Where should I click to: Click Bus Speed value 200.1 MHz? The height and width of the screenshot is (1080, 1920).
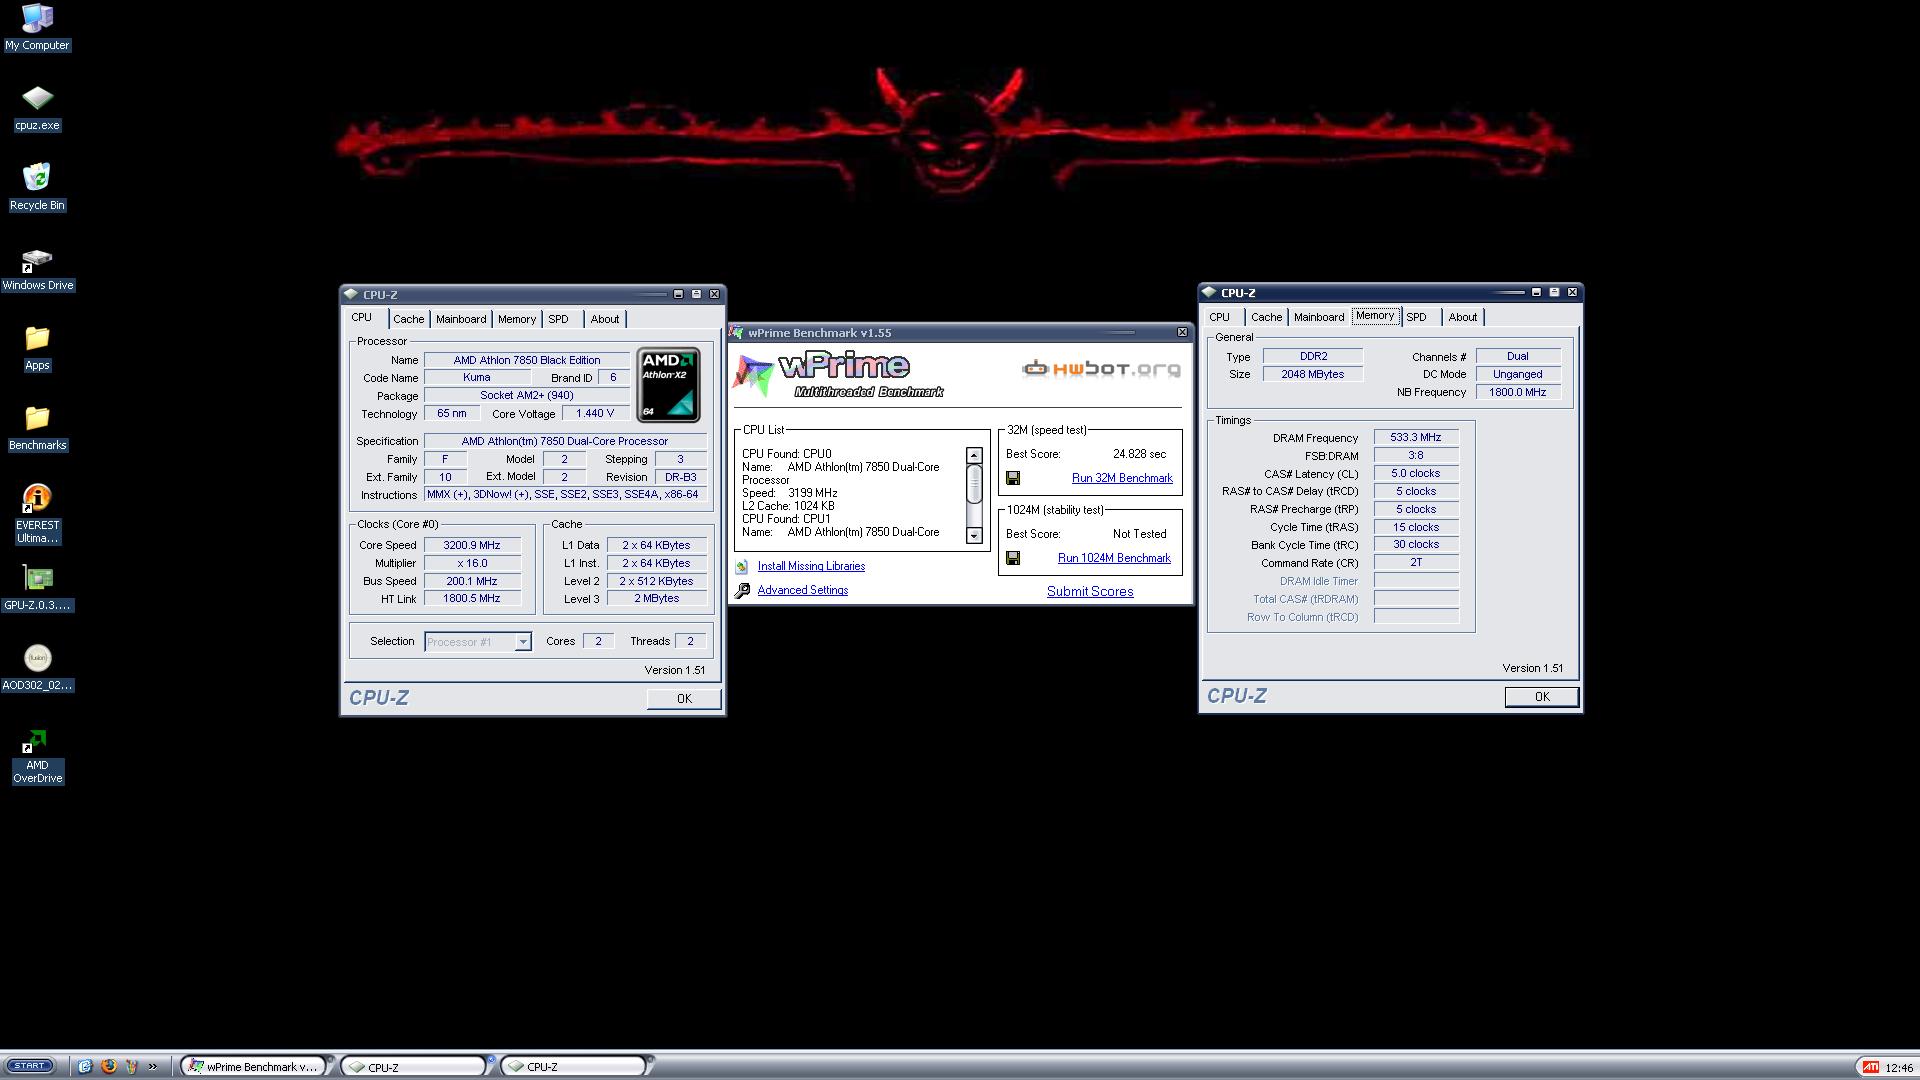pyautogui.click(x=472, y=581)
